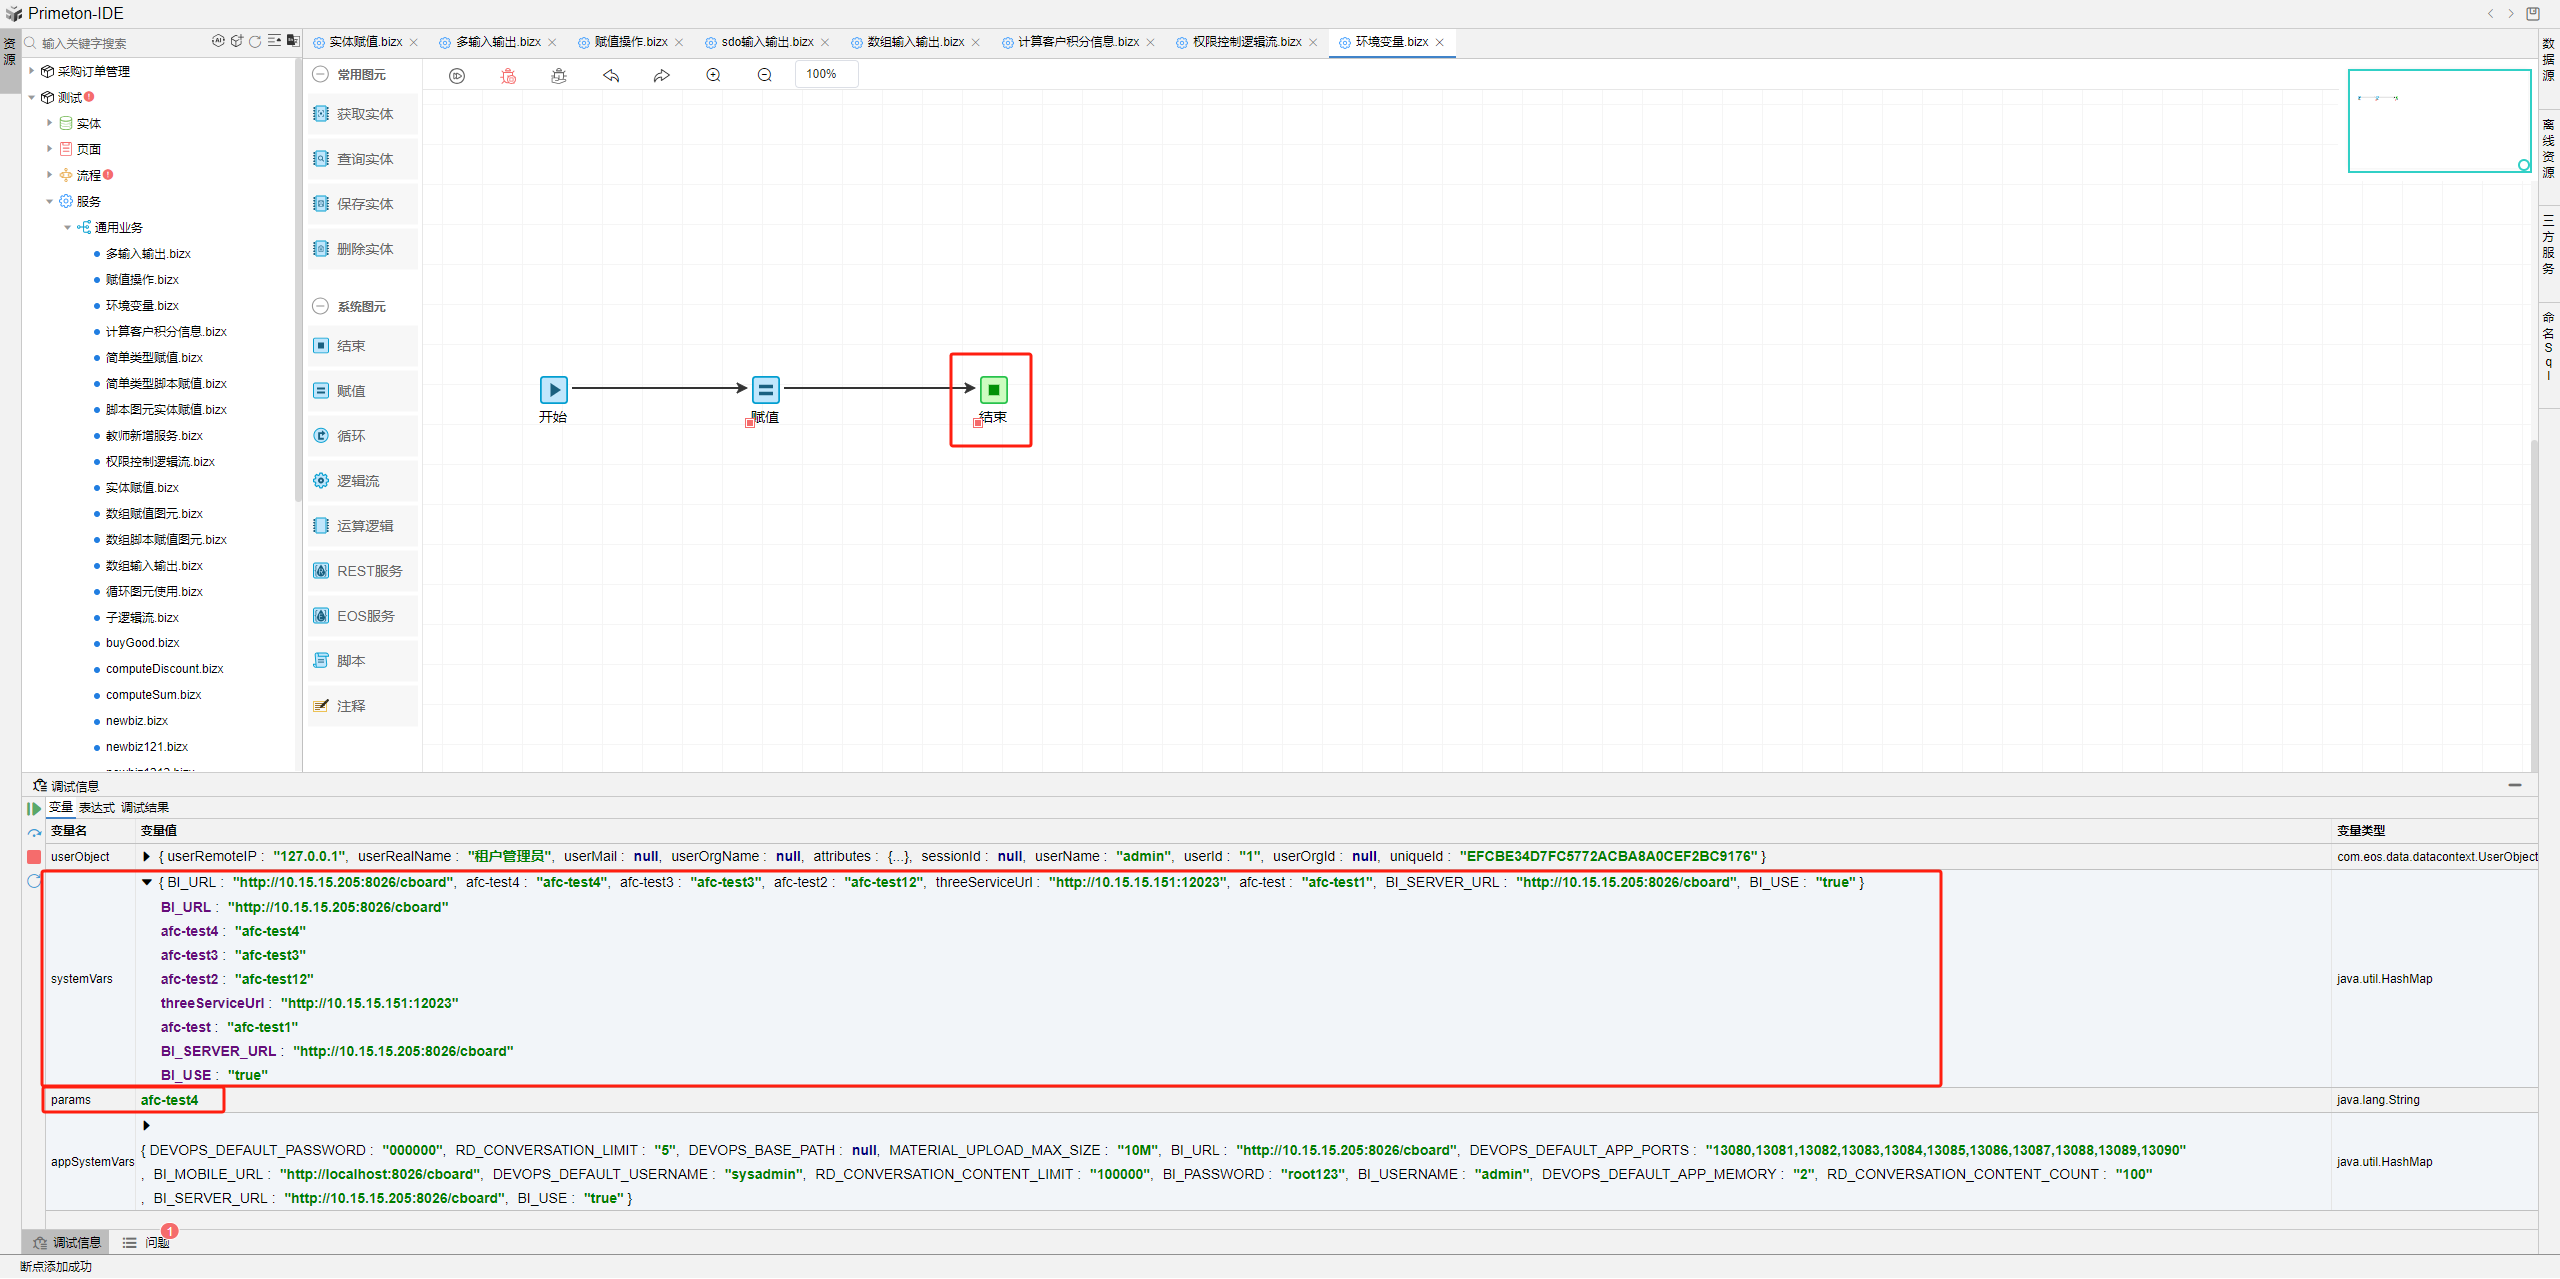2560x1279 pixels.
Task: Collapse the systemVars variable value
Action: pos(146,882)
